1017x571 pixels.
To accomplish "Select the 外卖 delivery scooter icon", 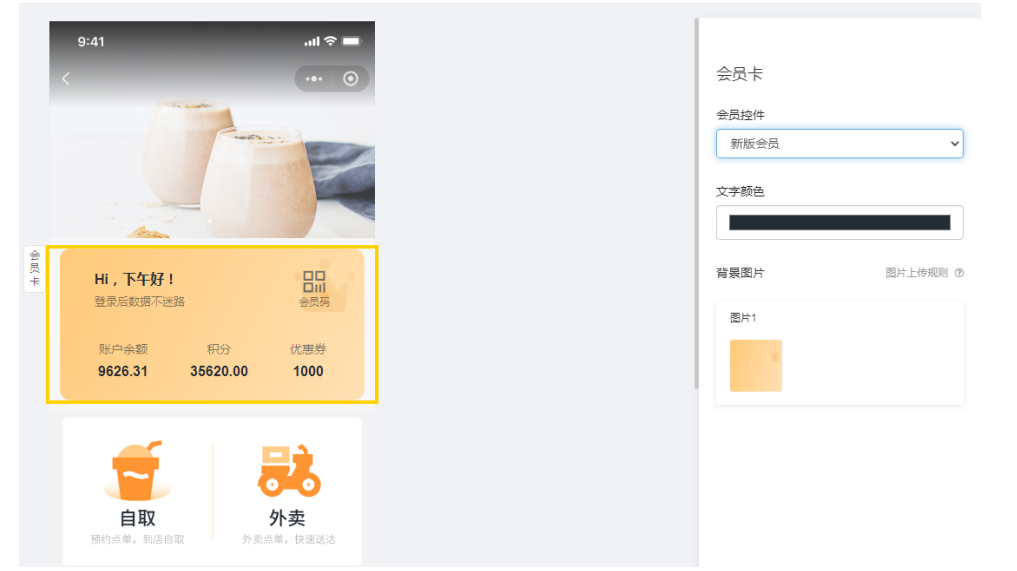I will pyautogui.click(x=289, y=470).
